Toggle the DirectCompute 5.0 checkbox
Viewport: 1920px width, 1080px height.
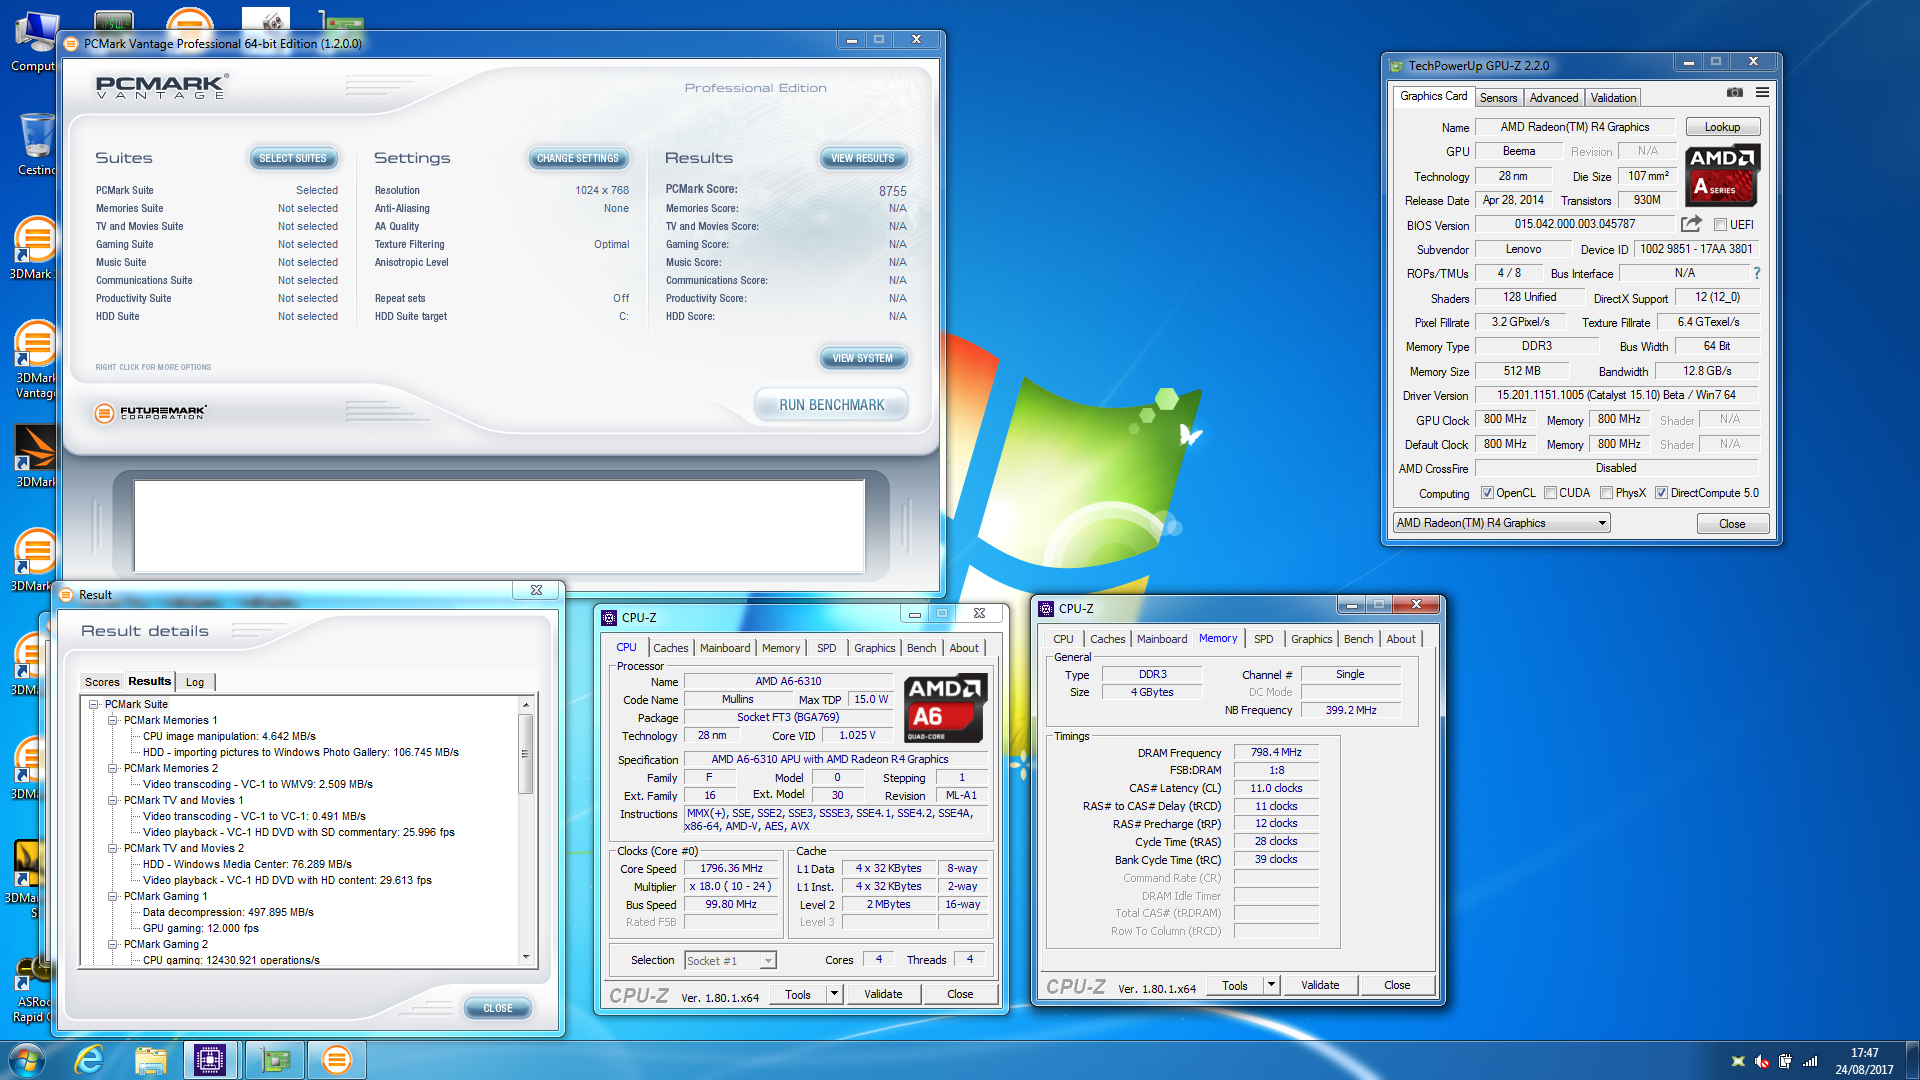(1661, 493)
